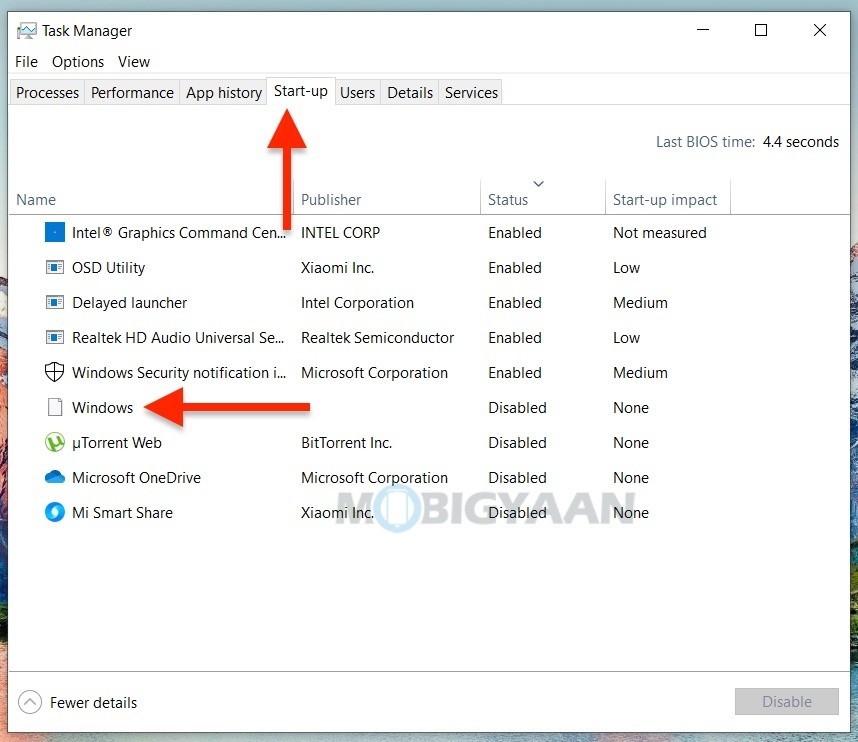Select the Microsoft OneDrive entry name
The image size is (858, 742).
click(x=136, y=478)
